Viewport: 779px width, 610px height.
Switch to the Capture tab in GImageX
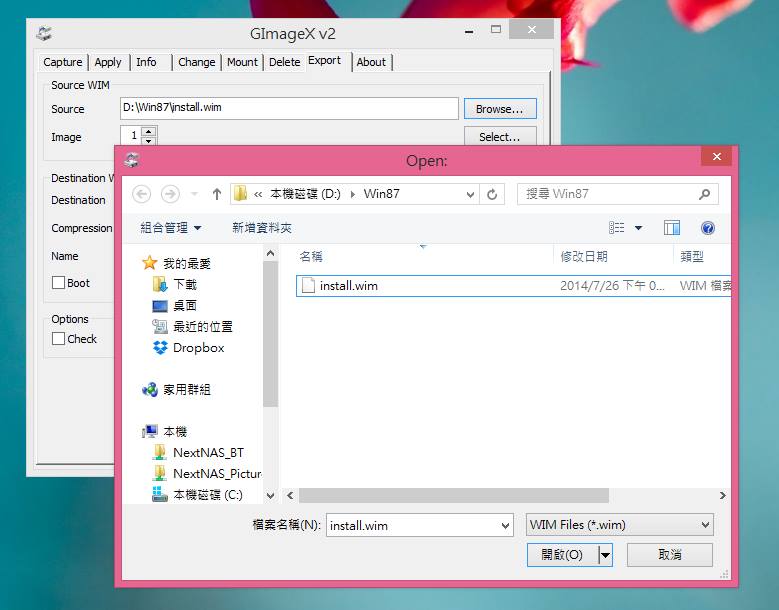click(63, 62)
